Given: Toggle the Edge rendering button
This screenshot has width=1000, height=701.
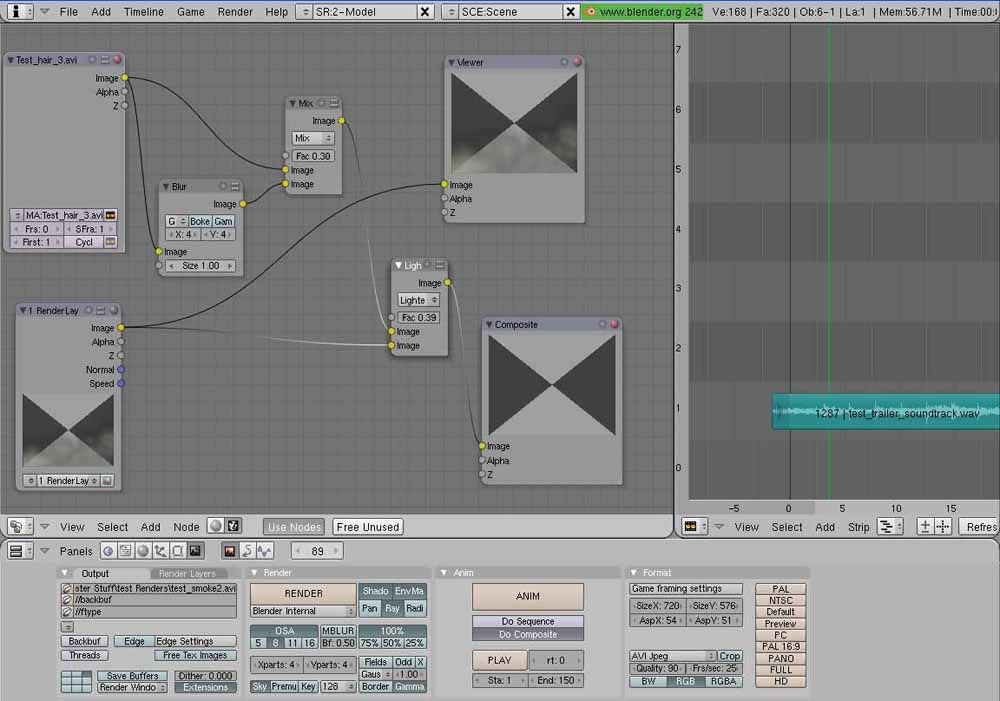Looking at the screenshot, I should 134,641.
